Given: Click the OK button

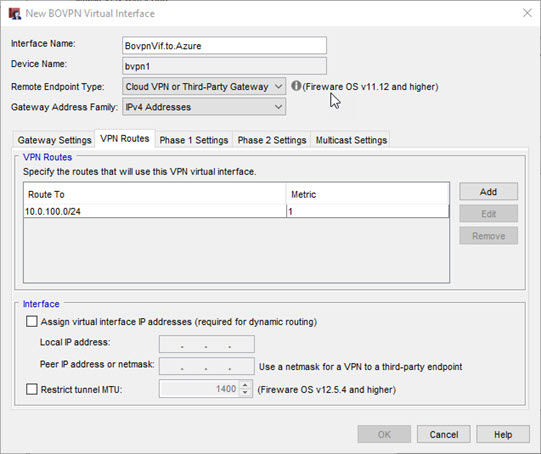Looking at the screenshot, I should pyautogui.click(x=384, y=434).
